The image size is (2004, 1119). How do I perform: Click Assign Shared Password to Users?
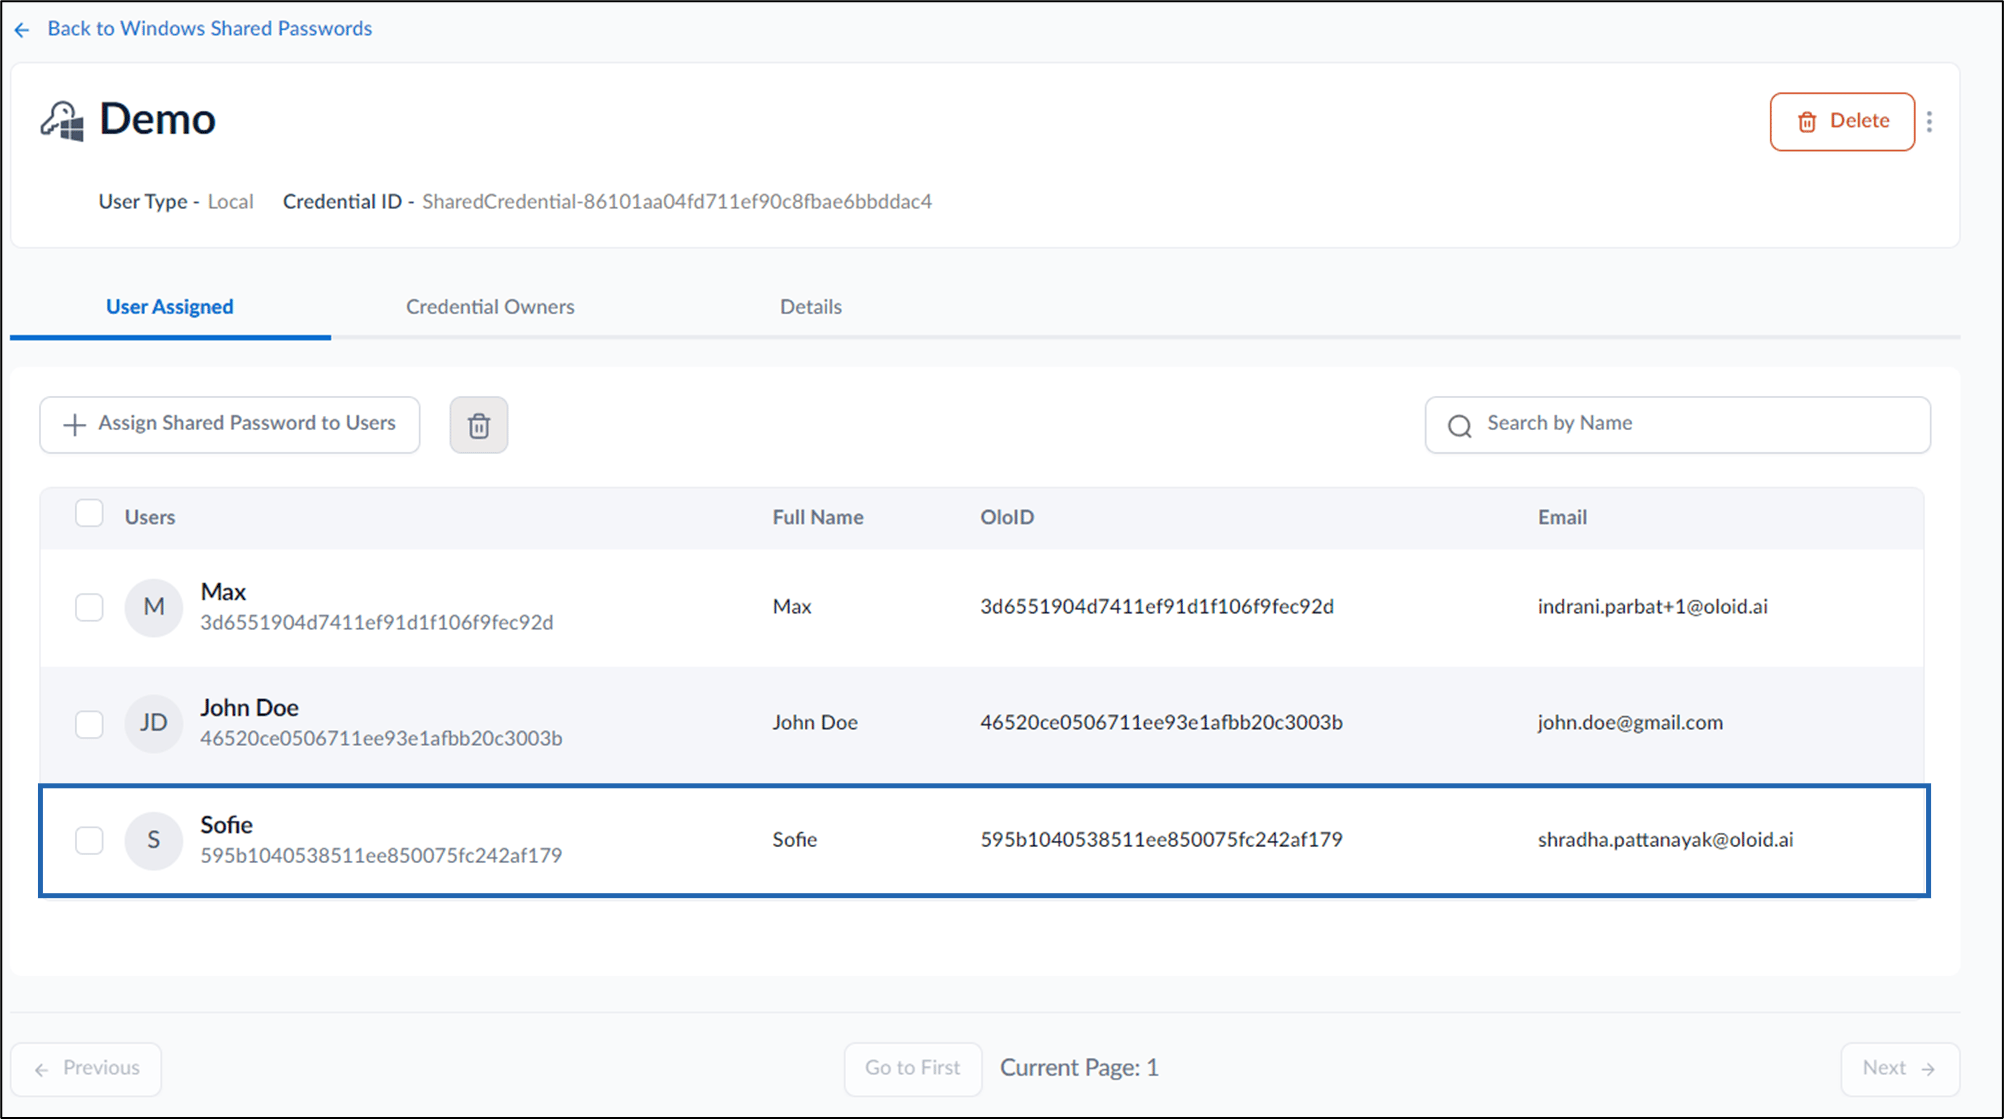(x=230, y=425)
